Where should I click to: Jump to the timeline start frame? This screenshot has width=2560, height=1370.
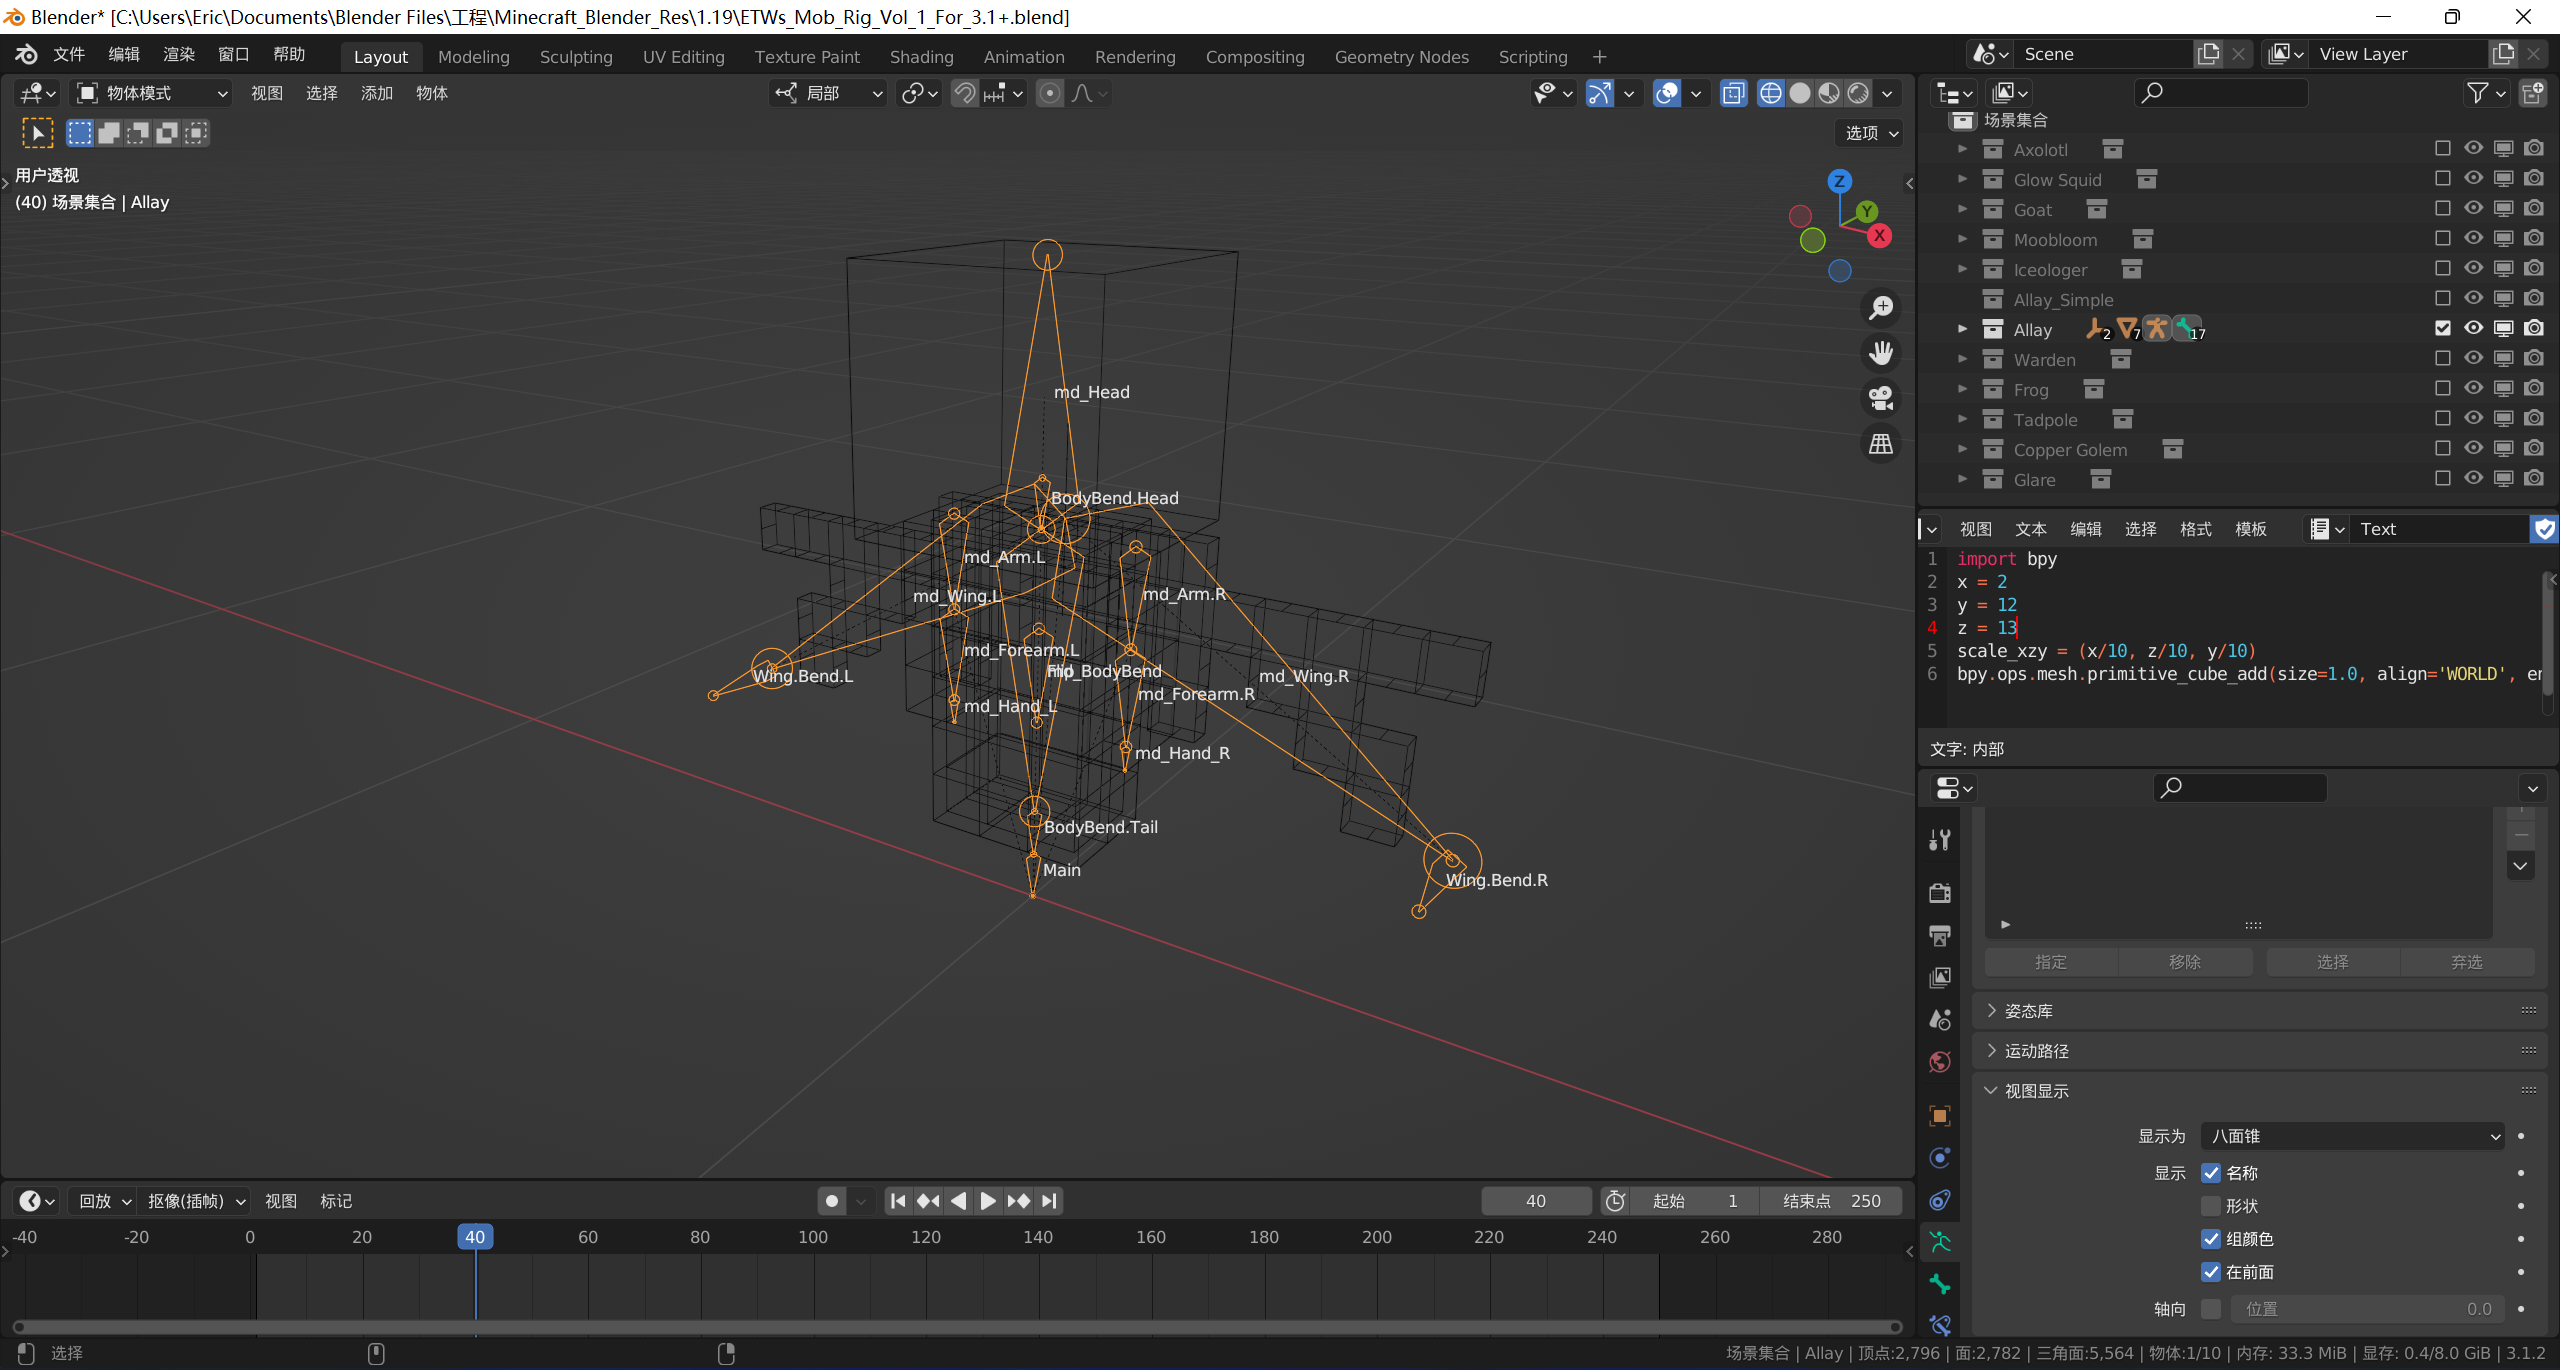tap(897, 1201)
